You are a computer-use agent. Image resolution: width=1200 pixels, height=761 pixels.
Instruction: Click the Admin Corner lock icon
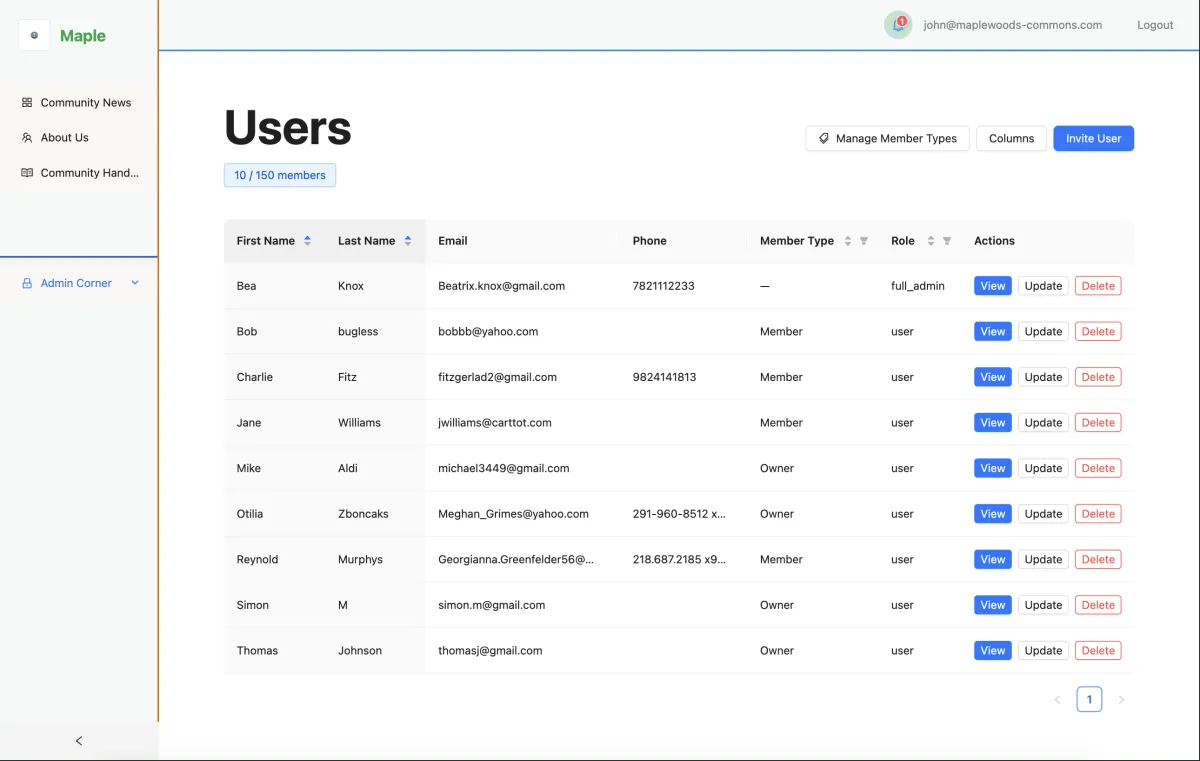tap(26, 282)
